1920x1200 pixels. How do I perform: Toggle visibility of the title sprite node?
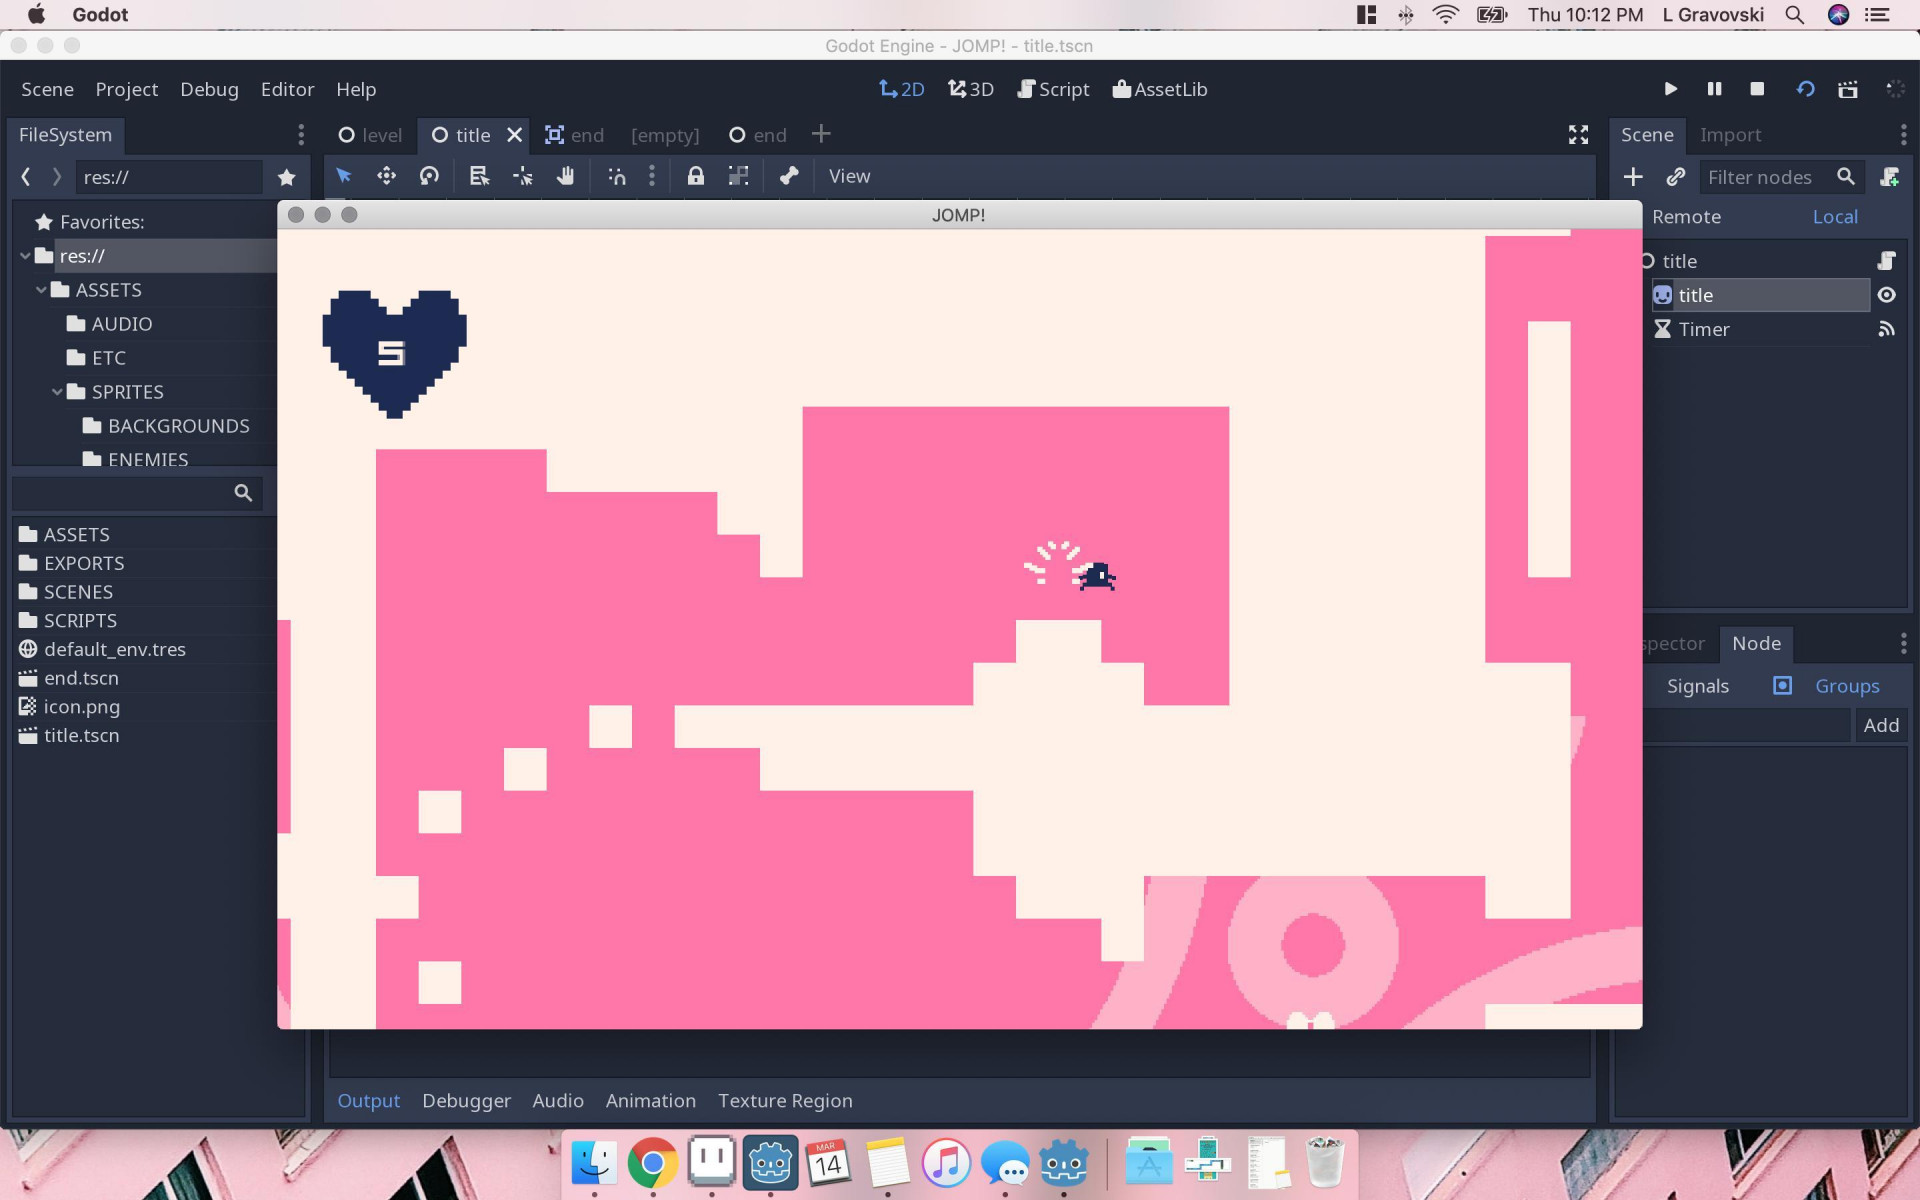(x=1886, y=295)
